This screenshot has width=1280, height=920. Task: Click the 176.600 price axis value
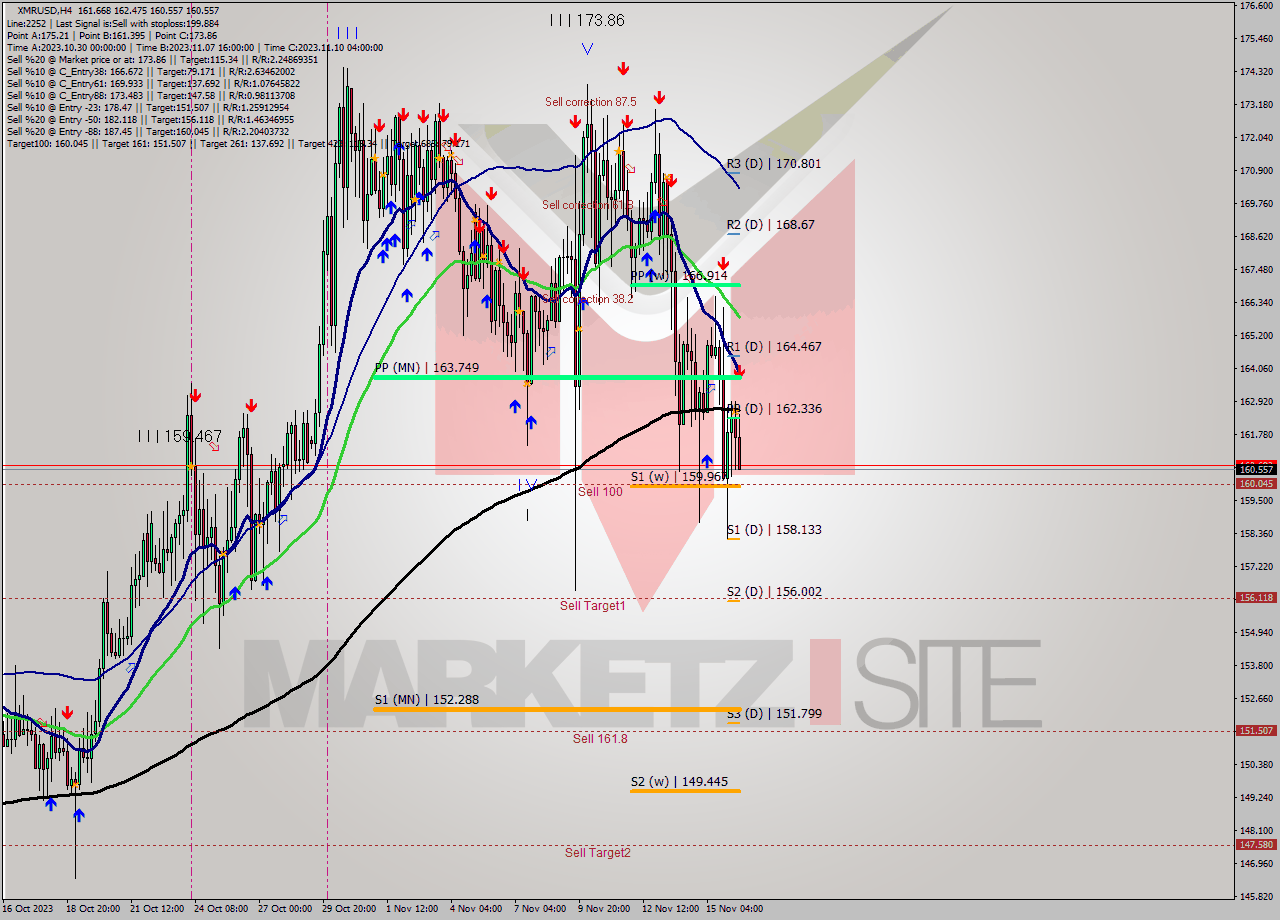coord(1256,6)
